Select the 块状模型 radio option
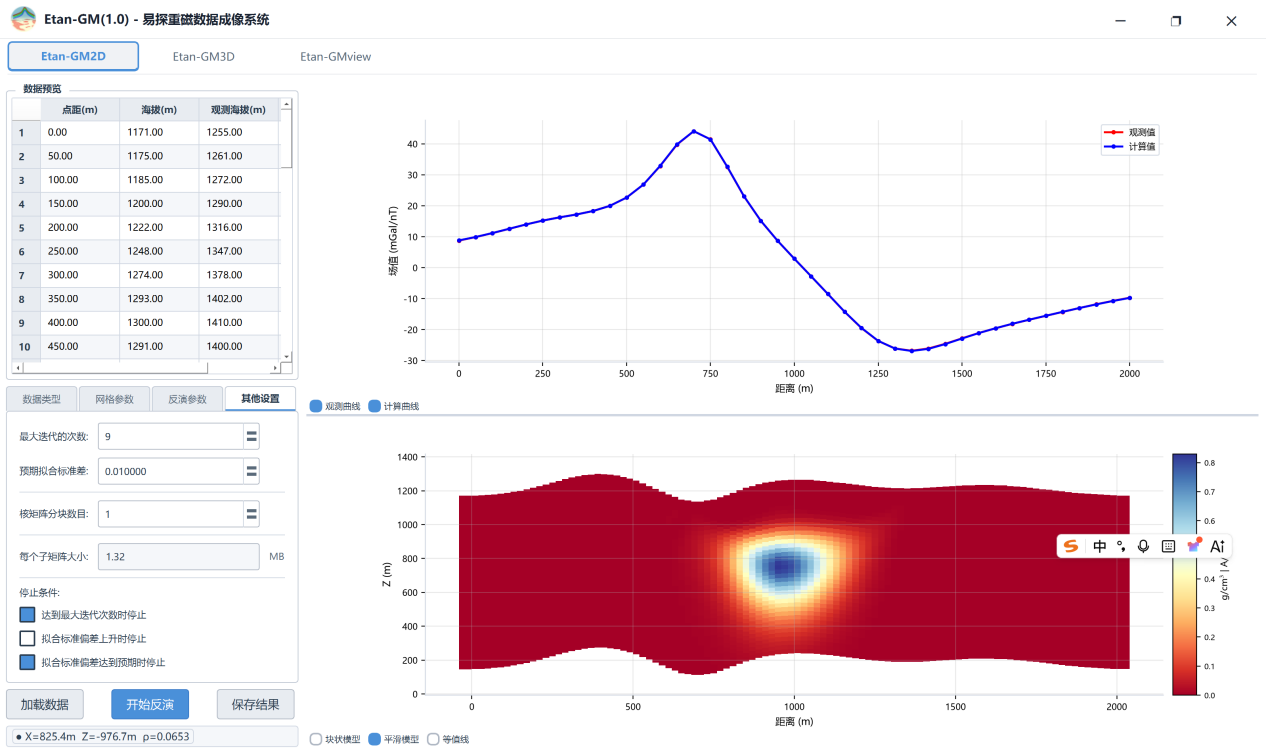Screen dimensions: 1266x755 [316, 739]
